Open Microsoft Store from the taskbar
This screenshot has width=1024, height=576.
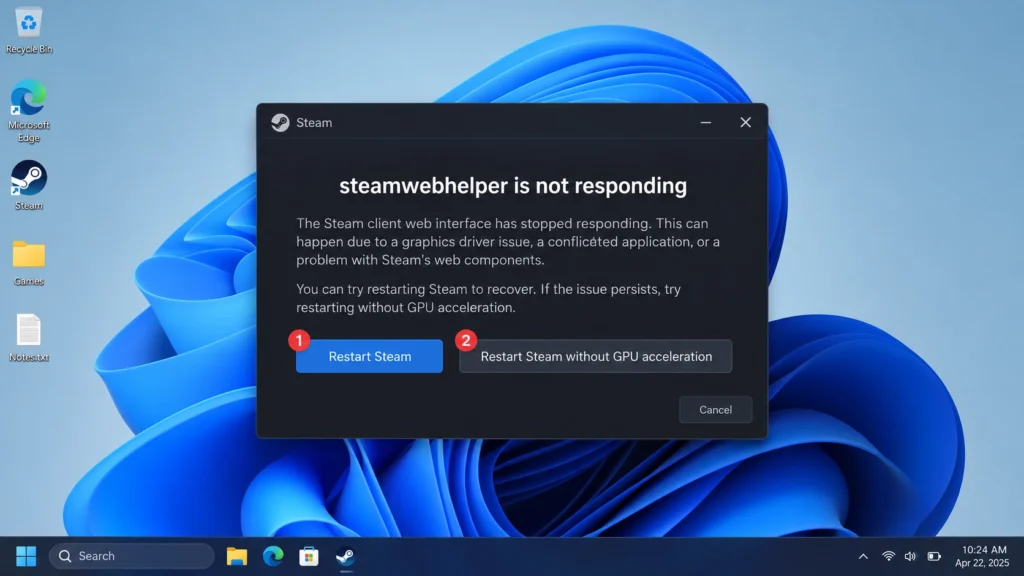coord(309,556)
